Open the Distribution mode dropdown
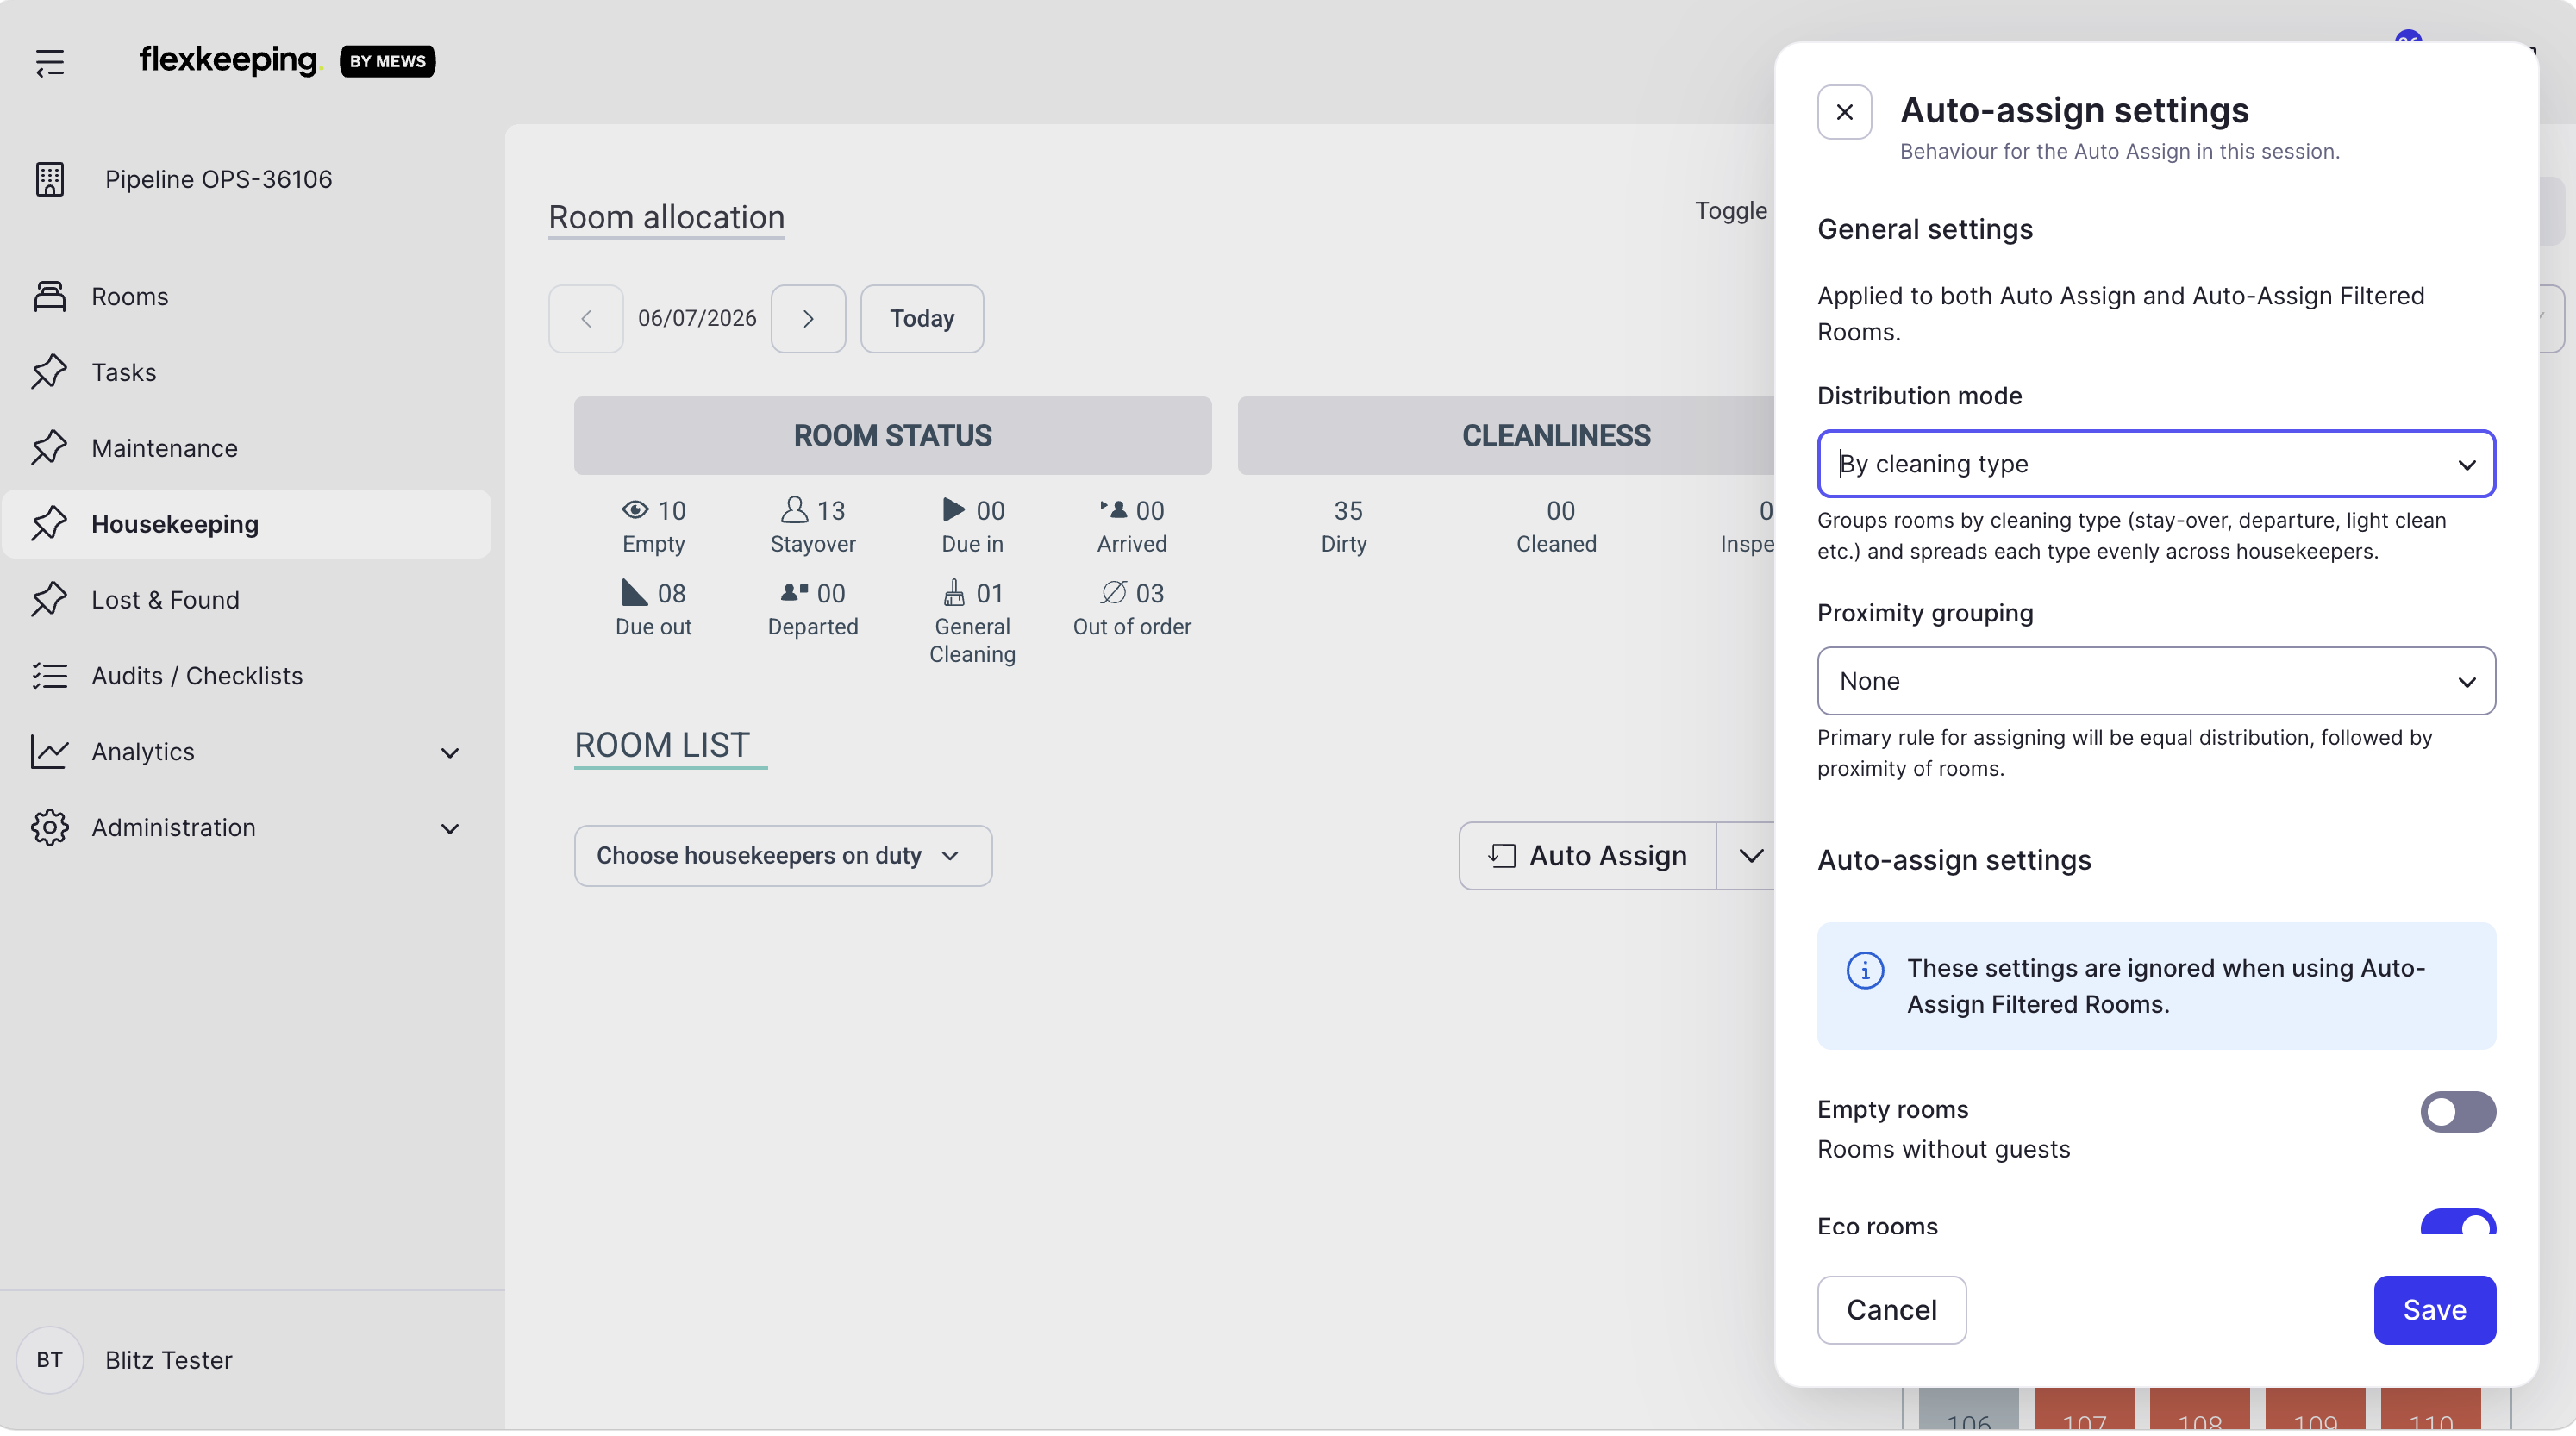 [x=2156, y=464]
